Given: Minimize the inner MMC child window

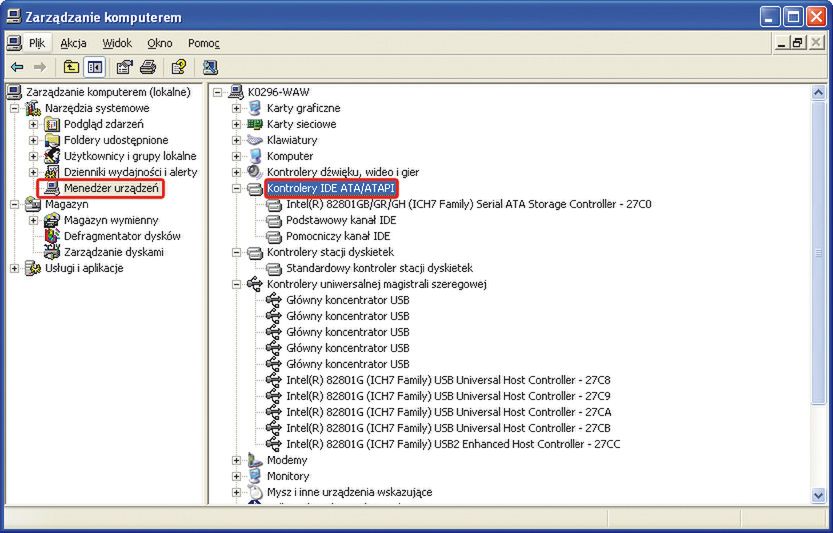Looking at the screenshot, I should pyautogui.click(x=780, y=43).
